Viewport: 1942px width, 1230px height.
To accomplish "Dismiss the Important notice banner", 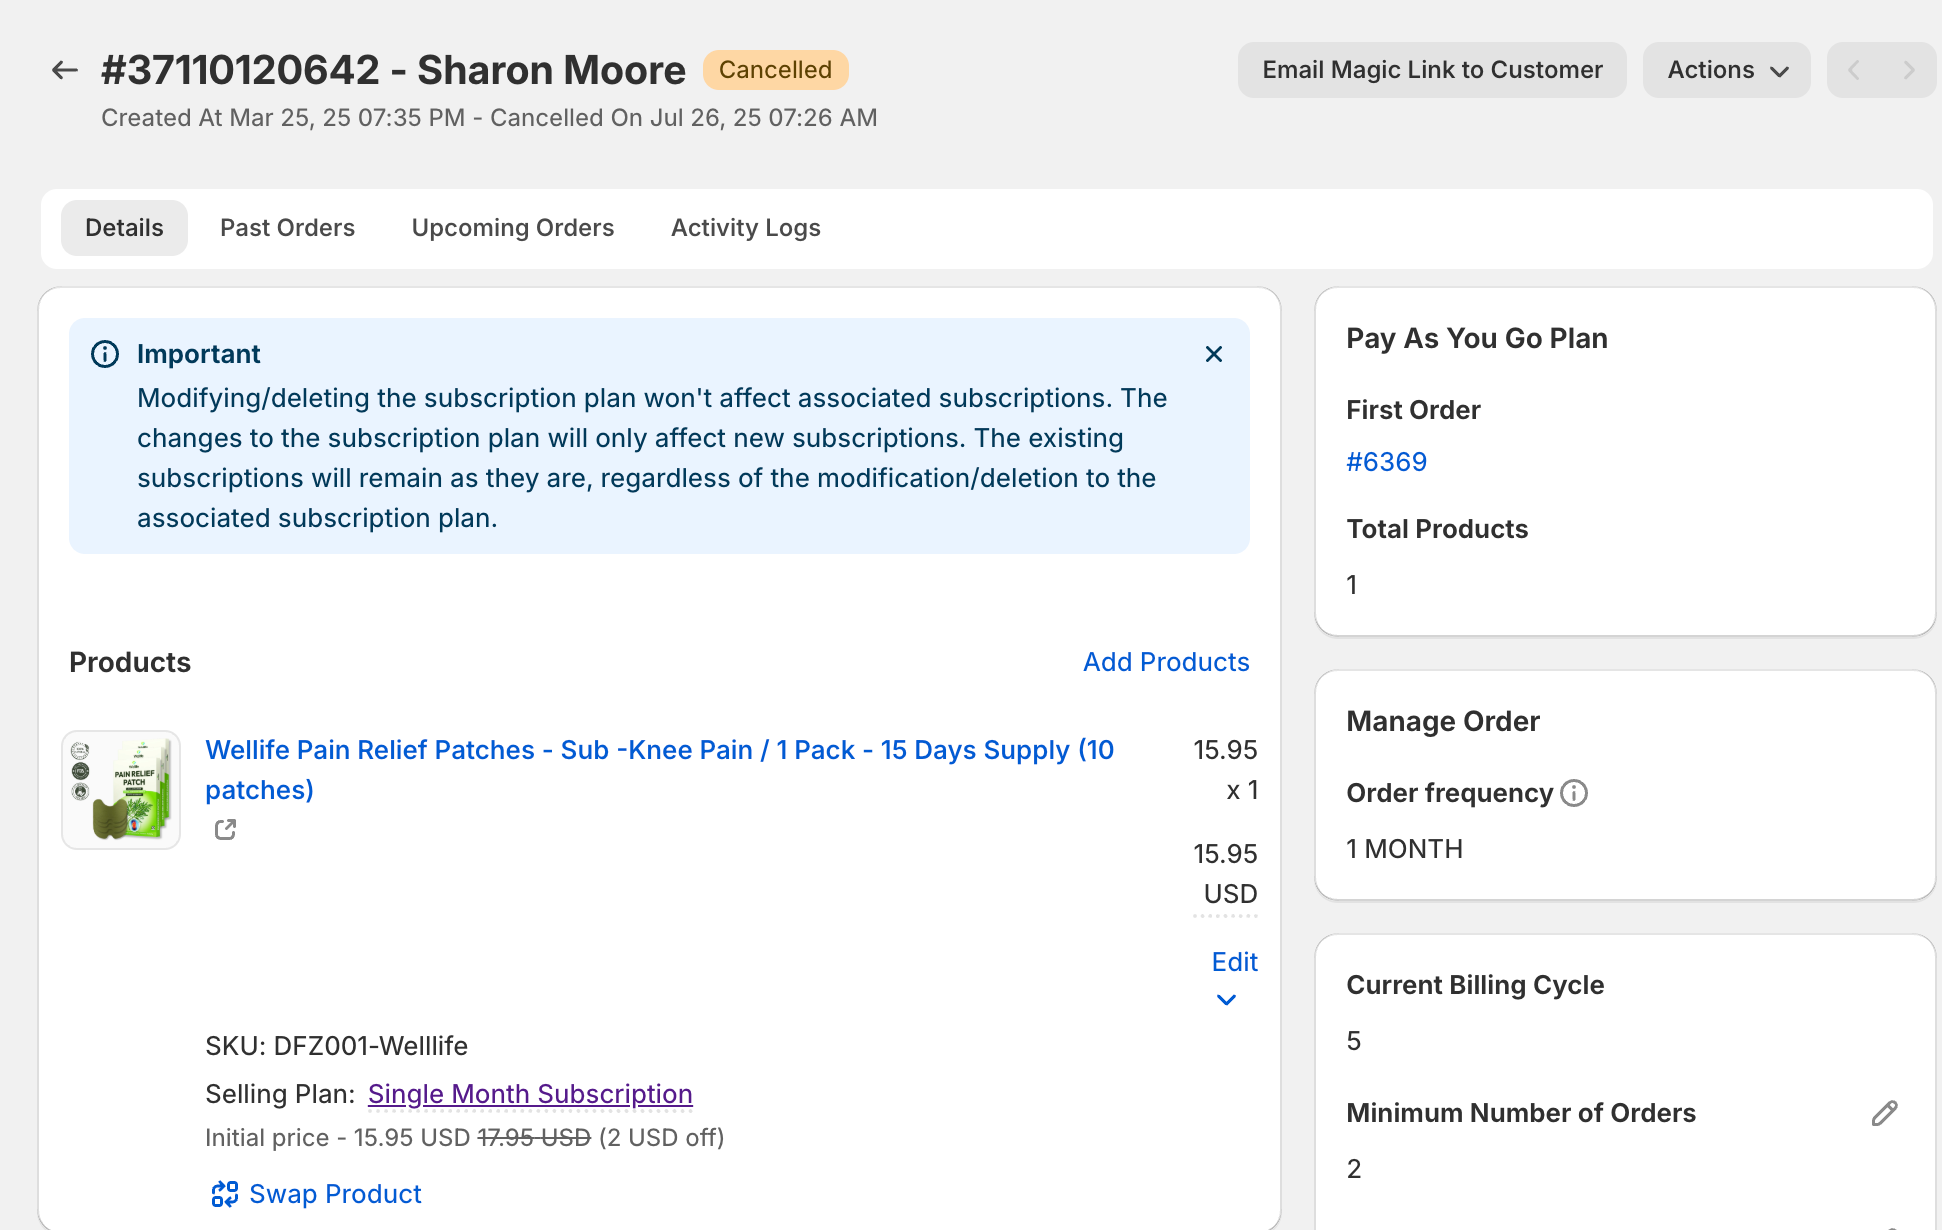I will [x=1214, y=354].
